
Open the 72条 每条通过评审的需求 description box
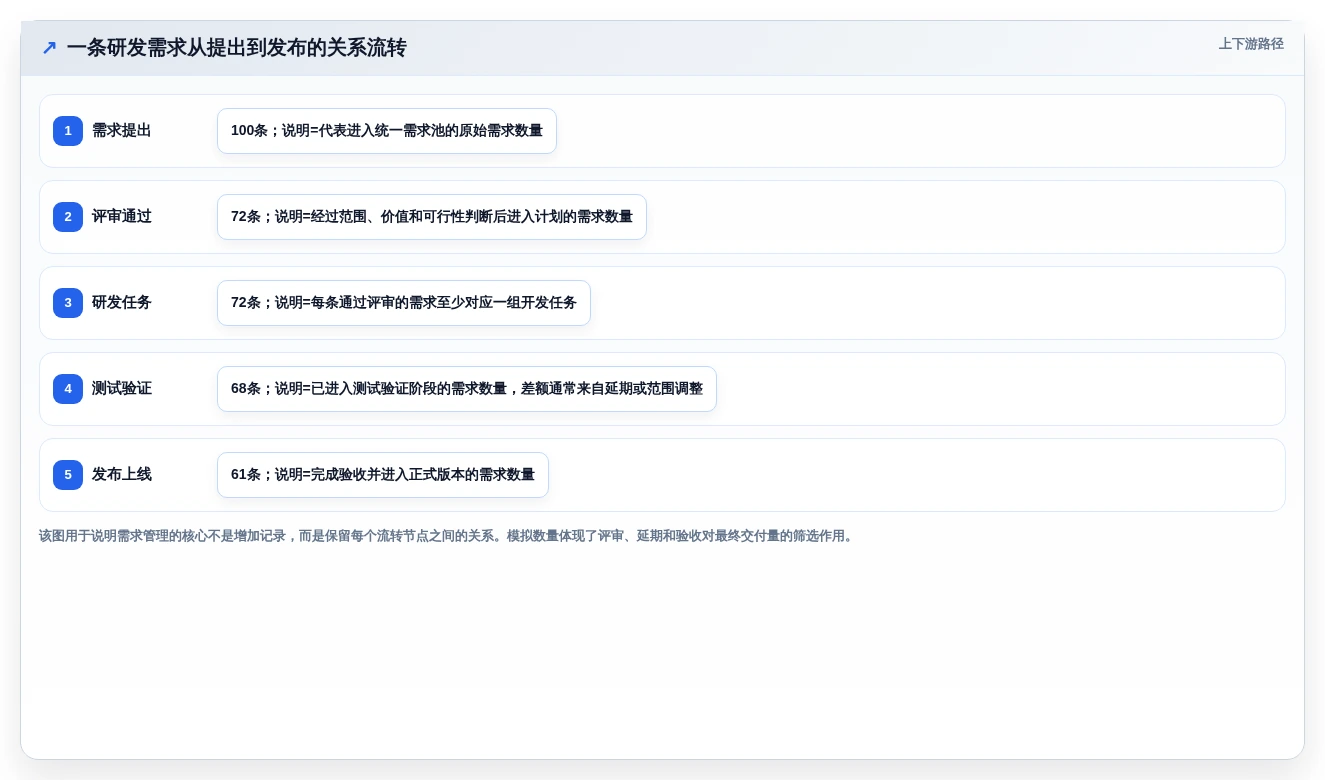[x=404, y=303]
